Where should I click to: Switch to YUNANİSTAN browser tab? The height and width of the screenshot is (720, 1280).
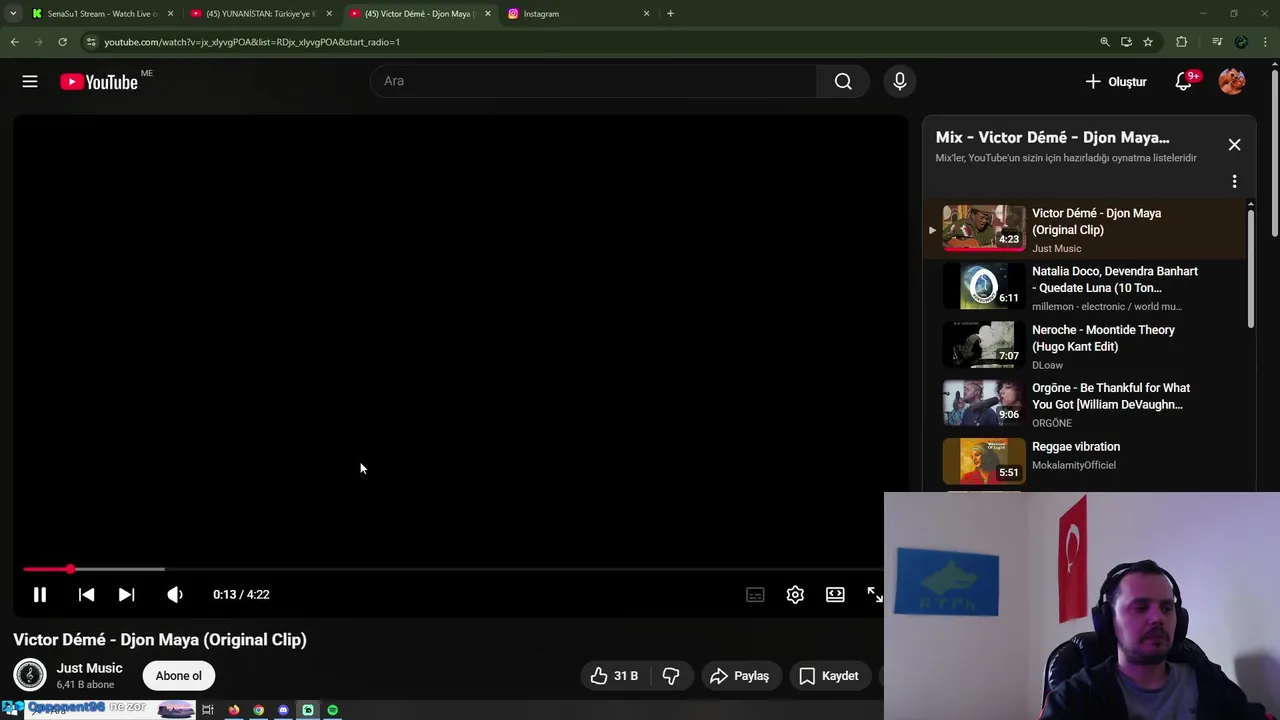[261, 14]
